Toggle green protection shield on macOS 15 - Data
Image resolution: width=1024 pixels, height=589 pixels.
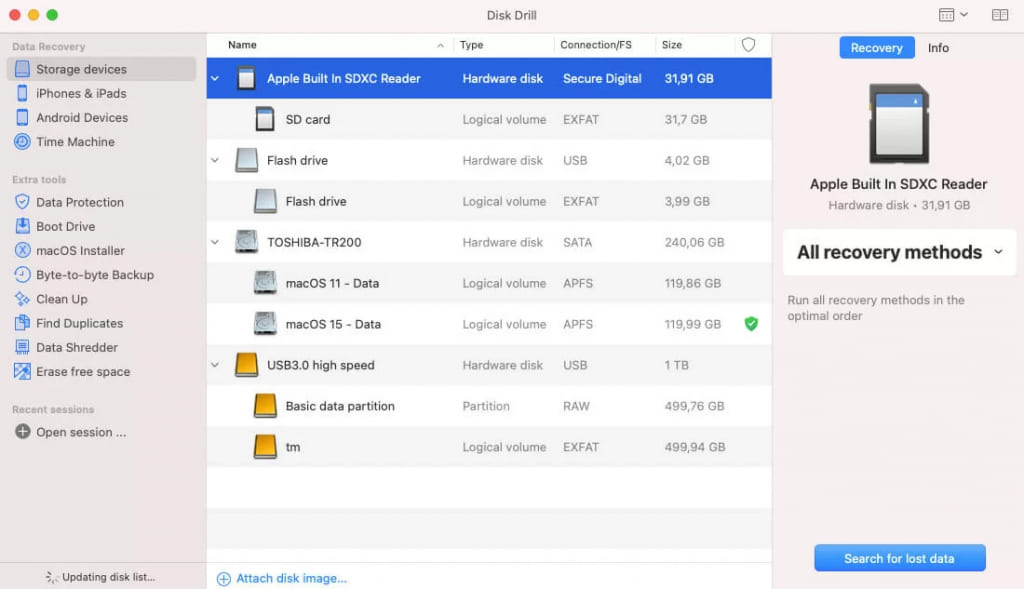click(x=751, y=324)
